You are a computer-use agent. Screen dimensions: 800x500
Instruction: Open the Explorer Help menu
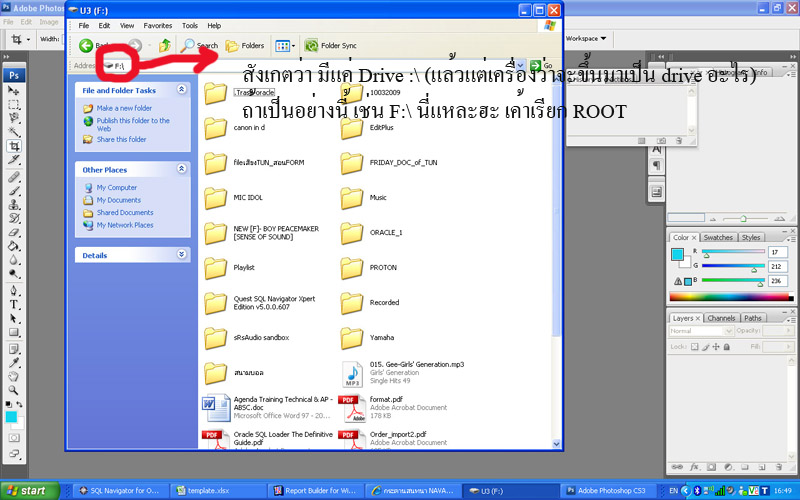pos(214,26)
